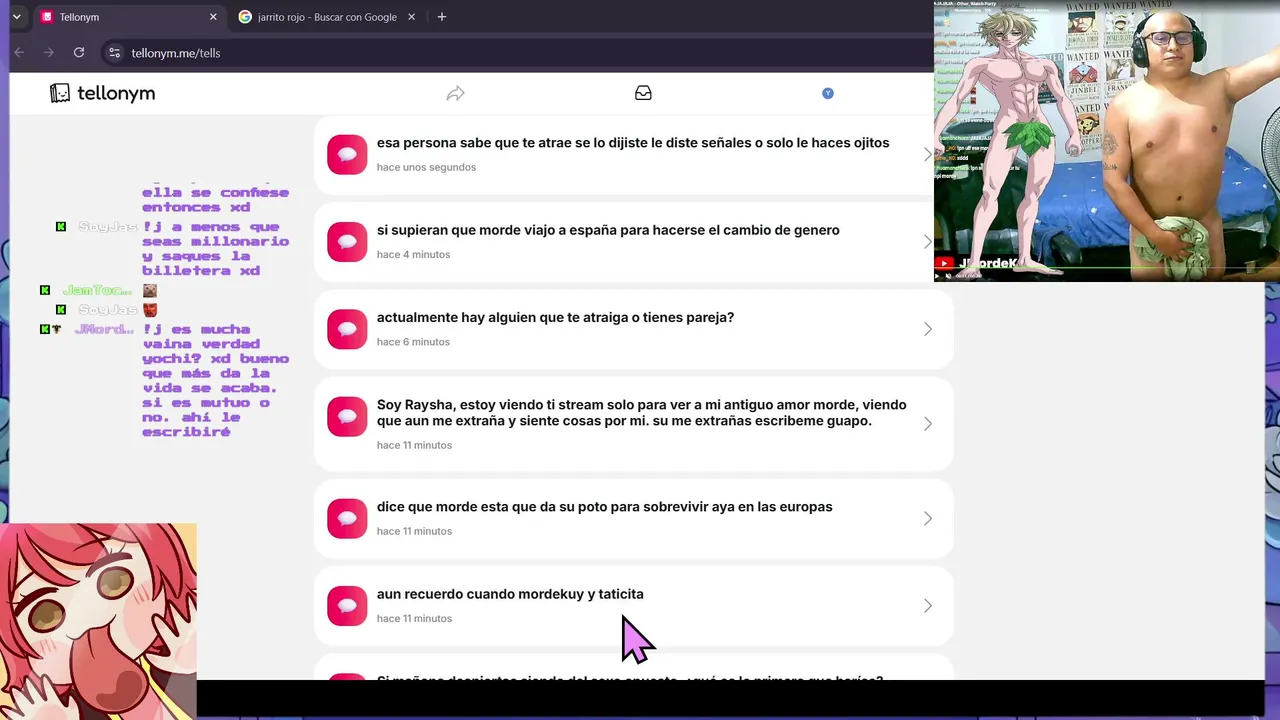Click the address bar showing tellonym.me/tells
Viewport: 1280px width, 720px height.
pos(515,52)
